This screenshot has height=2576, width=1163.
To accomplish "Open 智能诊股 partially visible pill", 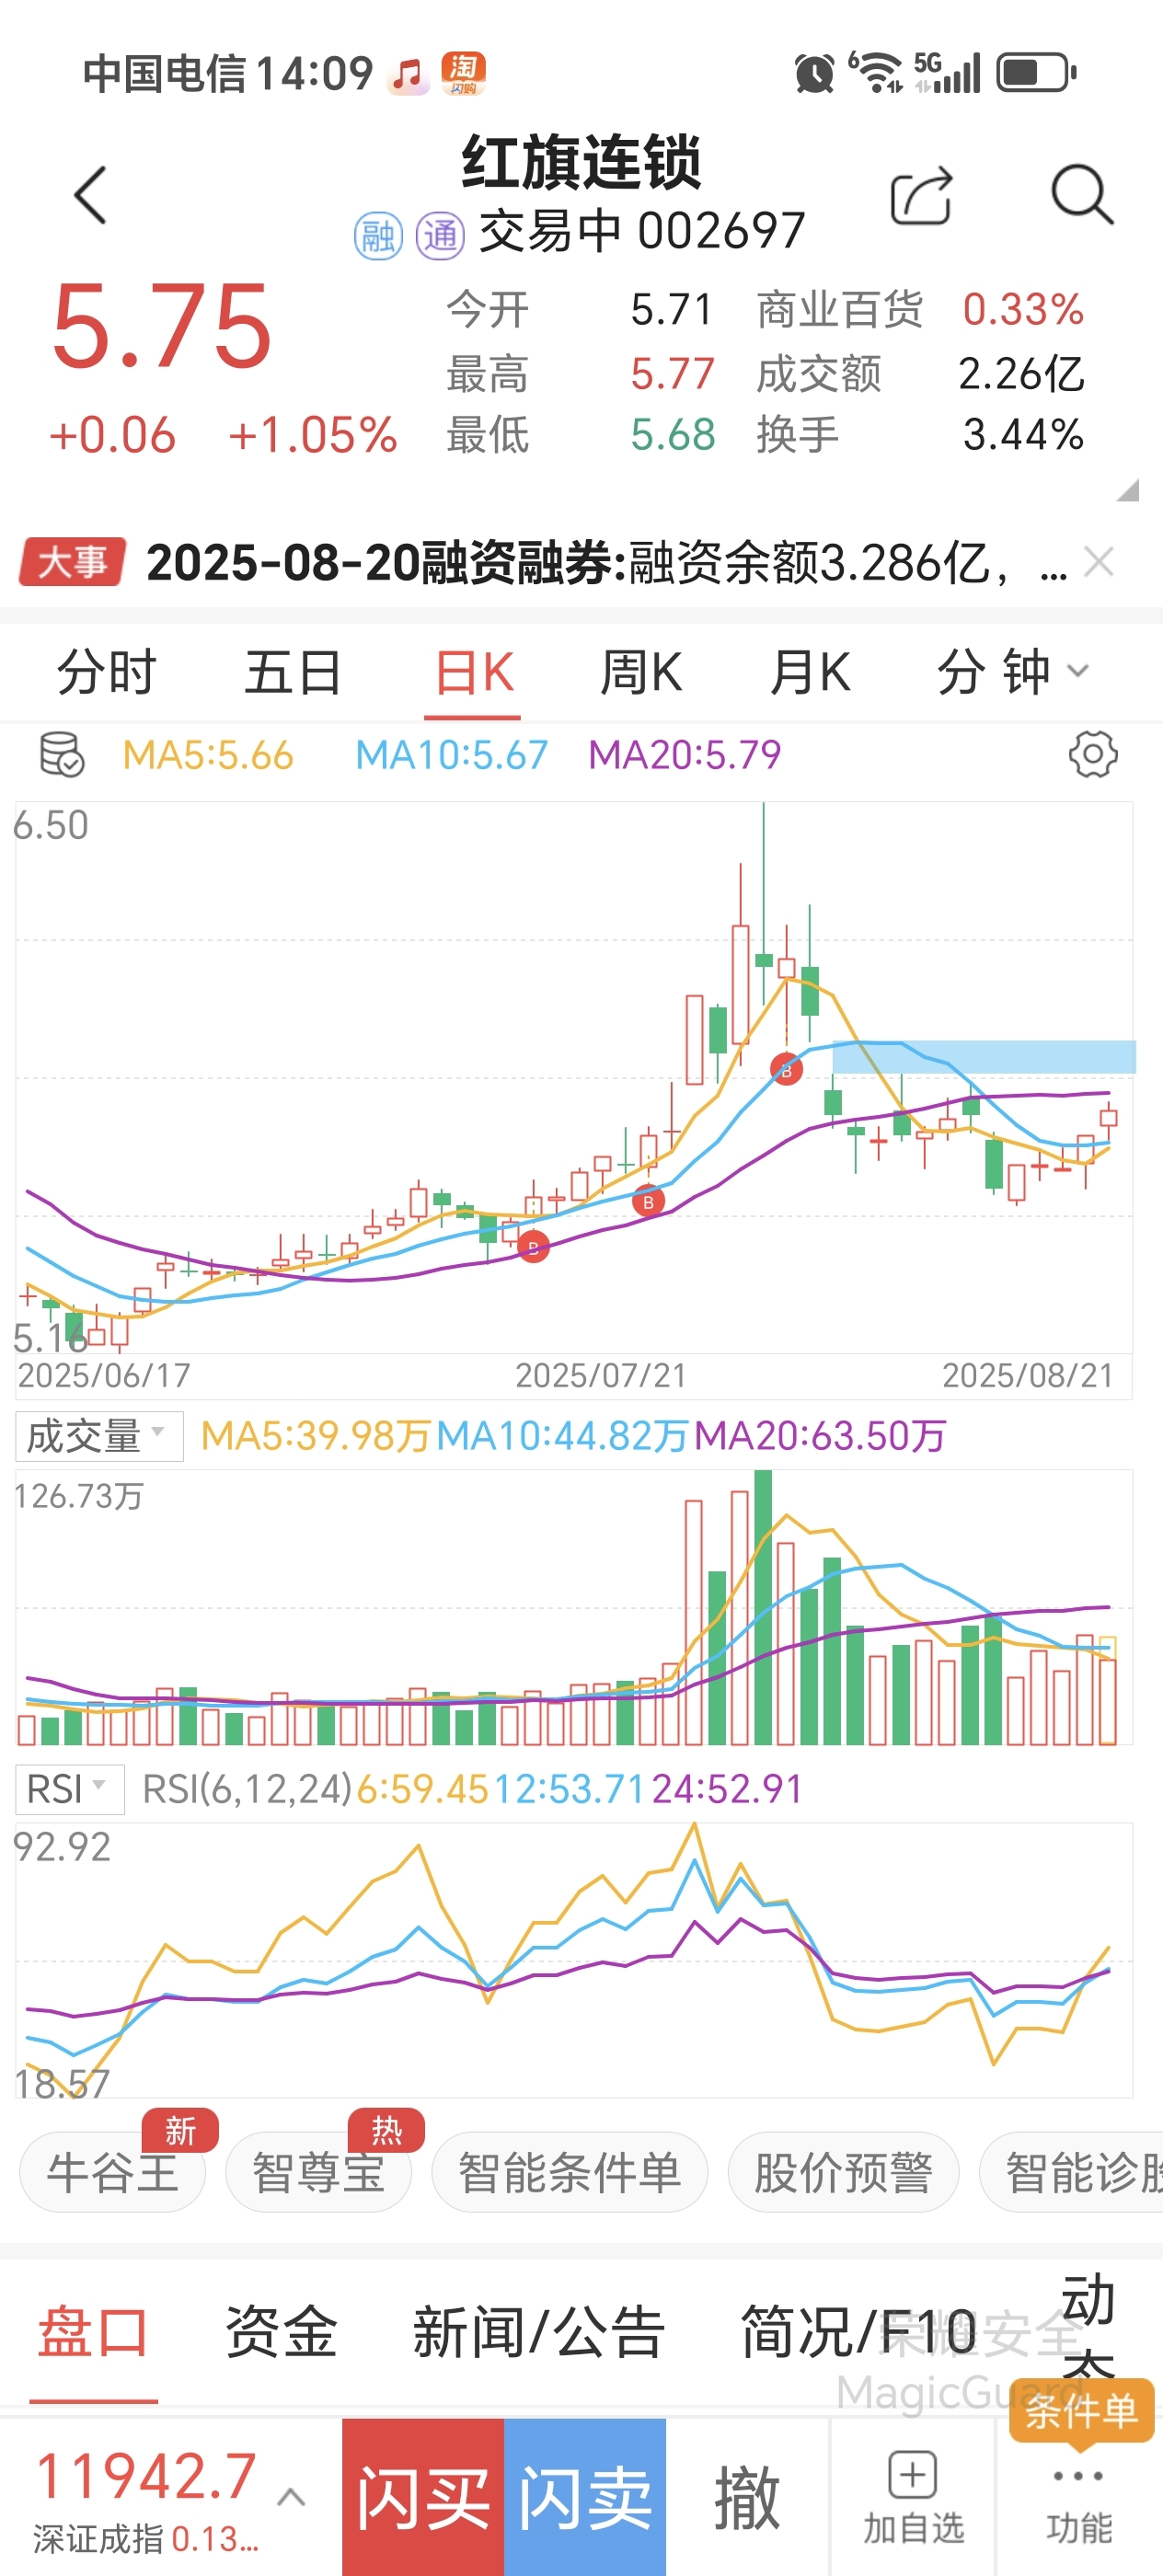I will (x=1071, y=2171).
